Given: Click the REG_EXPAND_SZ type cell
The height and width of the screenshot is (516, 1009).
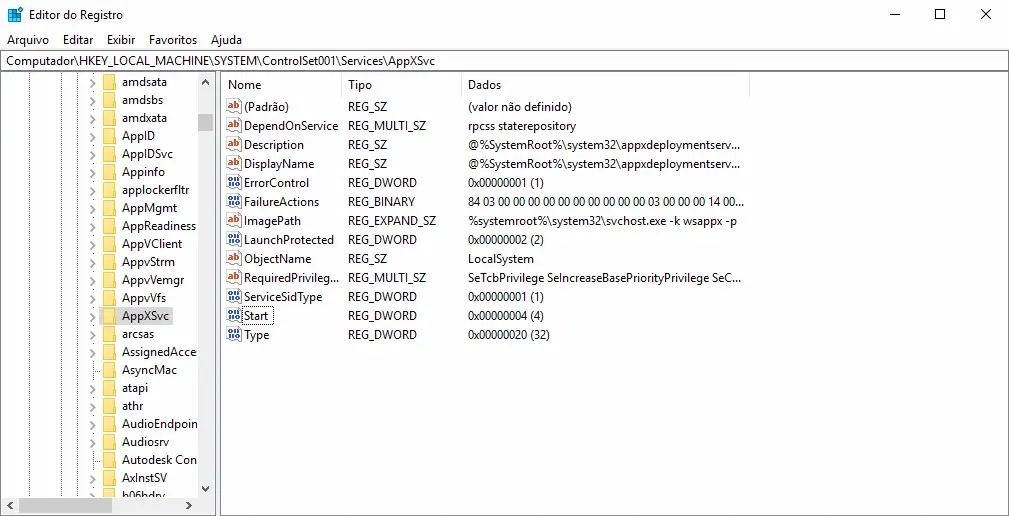Looking at the screenshot, I should point(392,221).
